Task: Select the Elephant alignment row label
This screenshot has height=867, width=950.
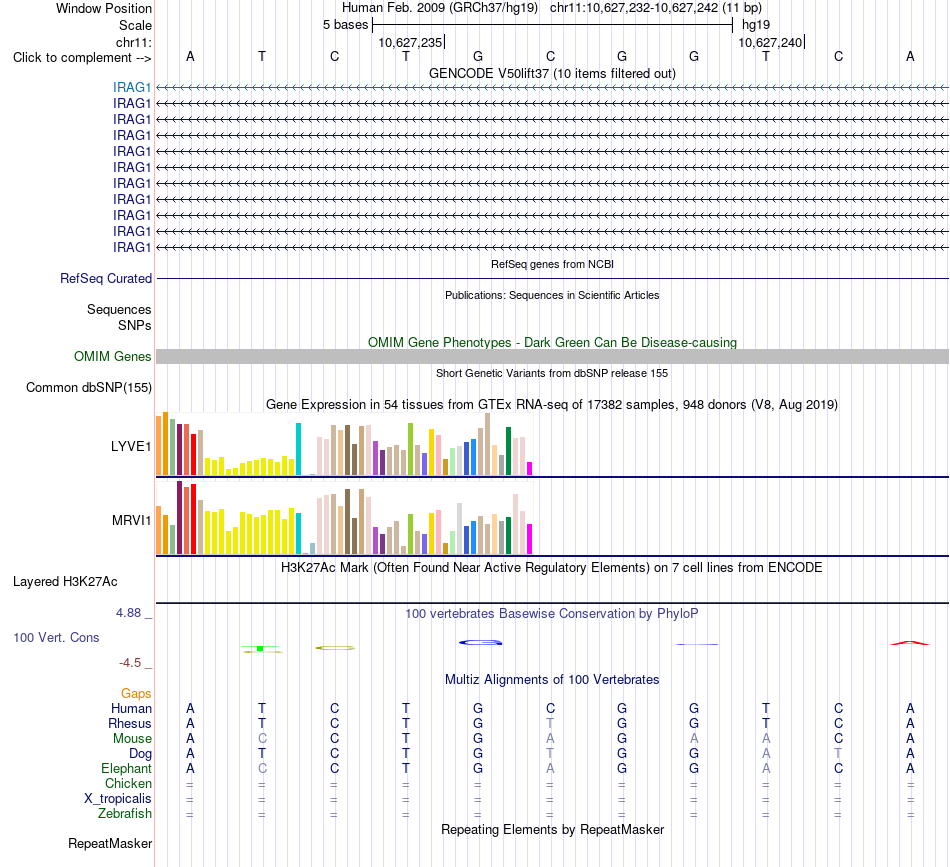Action: click(x=126, y=768)
